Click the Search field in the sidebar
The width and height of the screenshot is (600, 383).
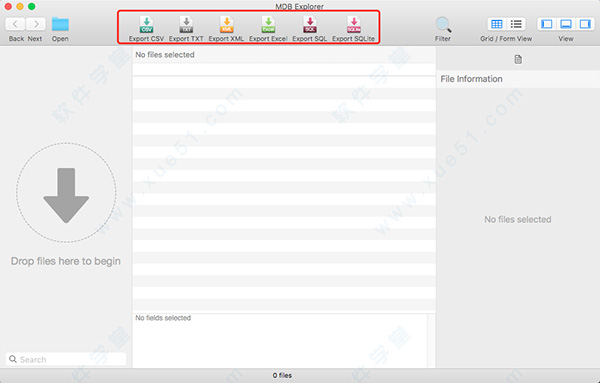click(x=66, y=359)
